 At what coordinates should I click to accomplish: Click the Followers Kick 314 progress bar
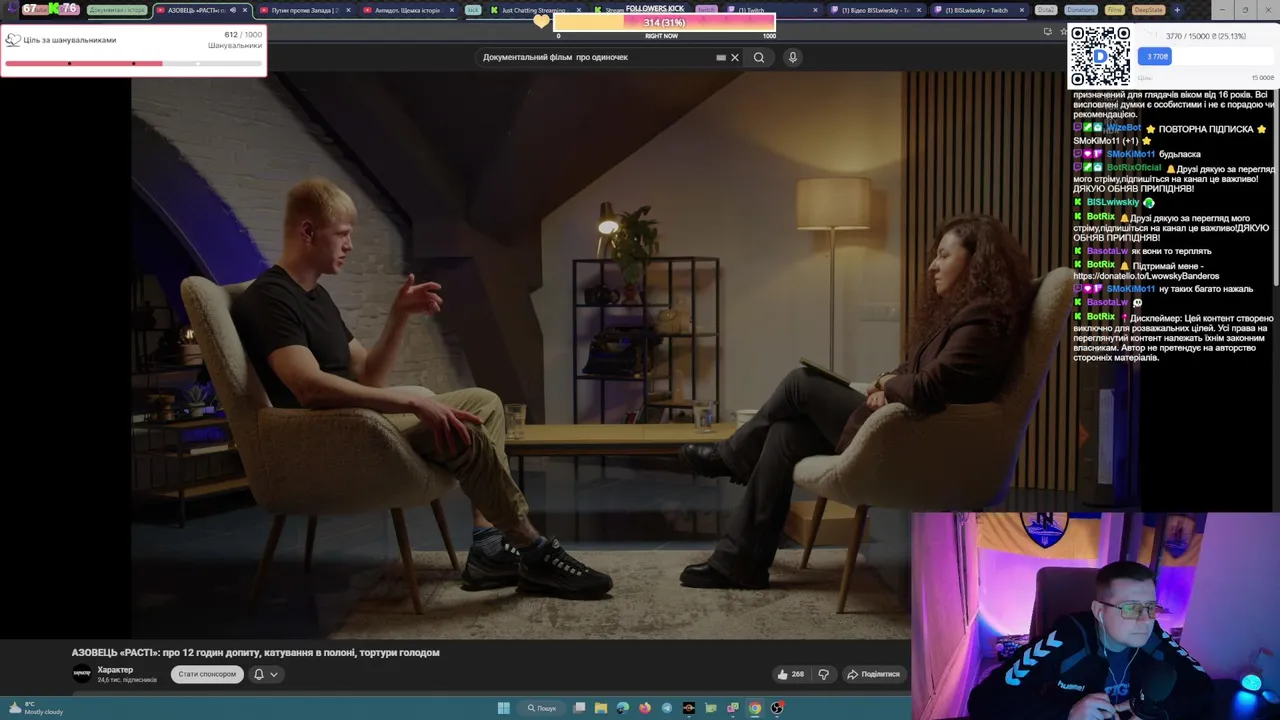point(664,22)
